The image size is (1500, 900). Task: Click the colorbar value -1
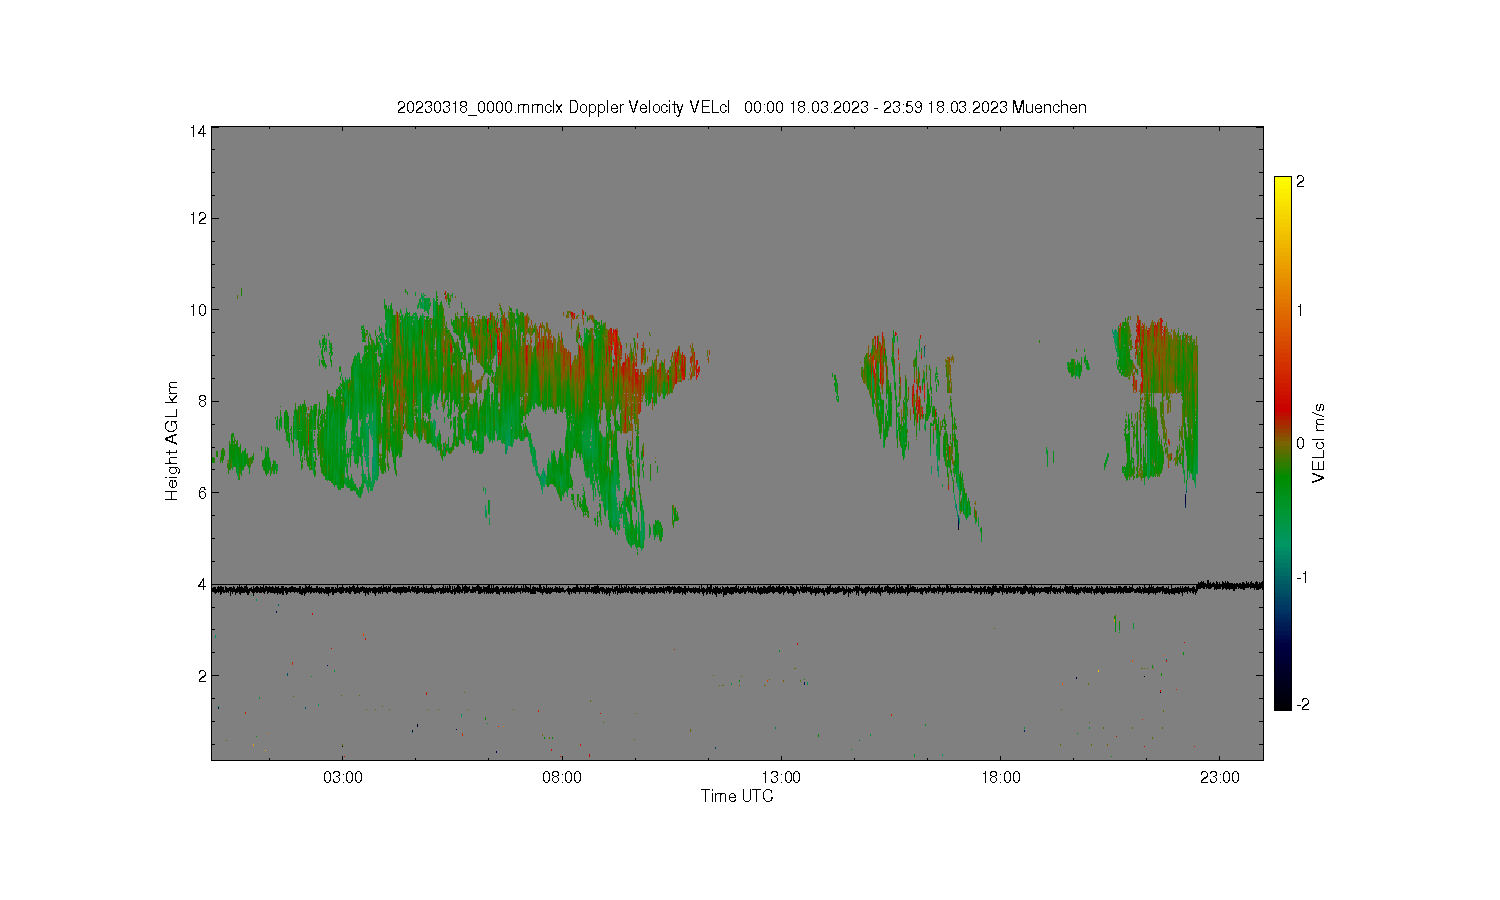coord(1300,578)
